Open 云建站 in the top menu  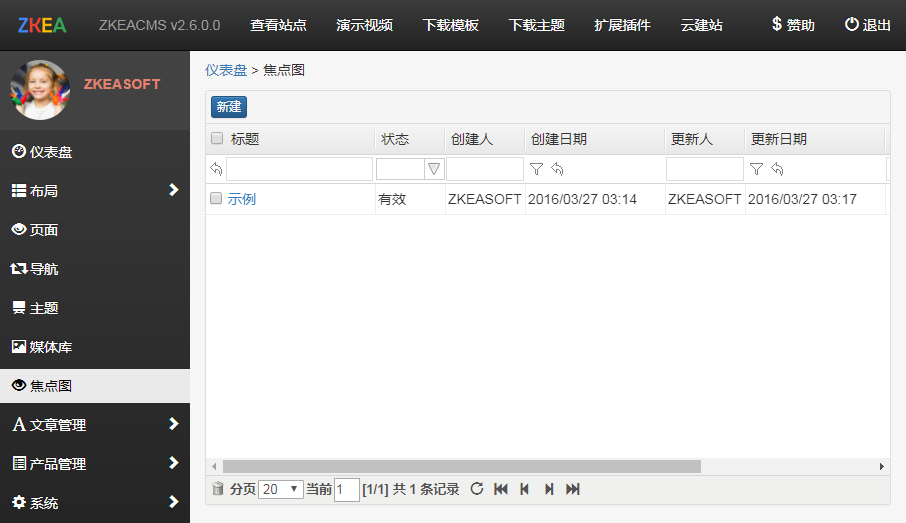pyautogui.click(x=701, y=25)
